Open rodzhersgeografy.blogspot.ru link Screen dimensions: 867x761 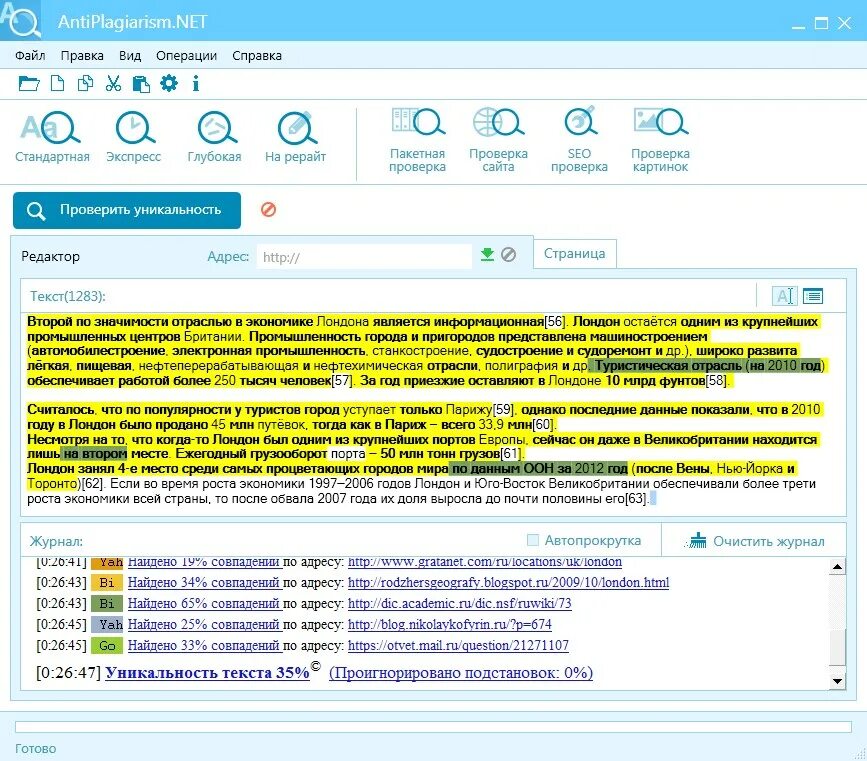tap(508, 582)
